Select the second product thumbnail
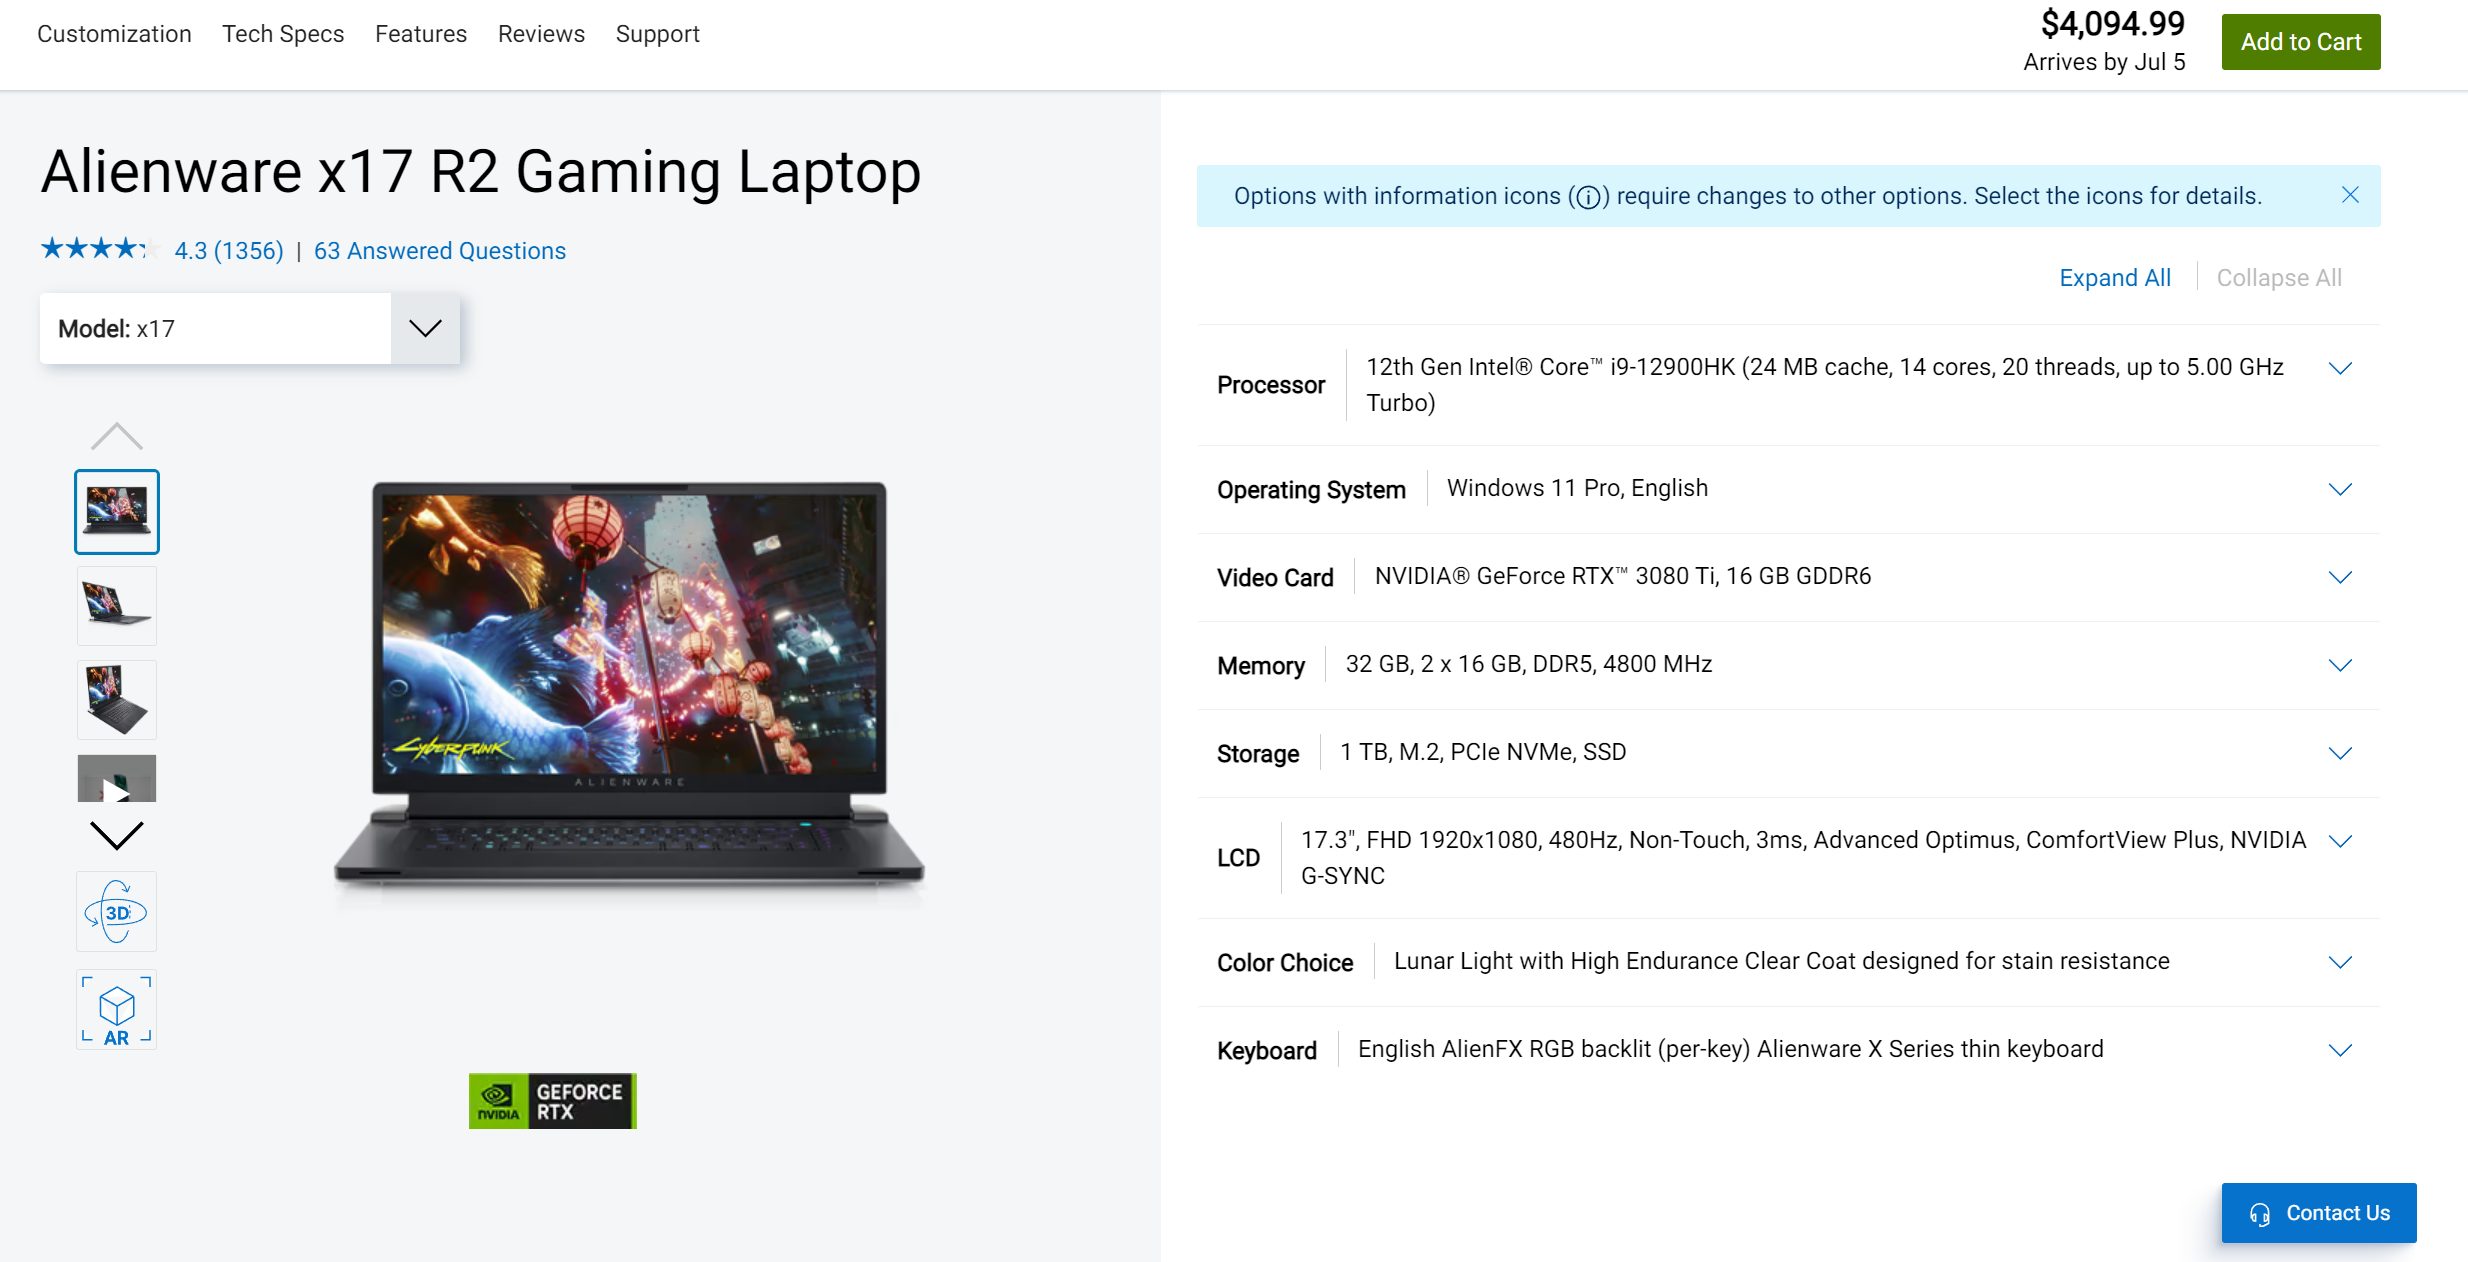The image size is (2468, 1262). point(114,604)
